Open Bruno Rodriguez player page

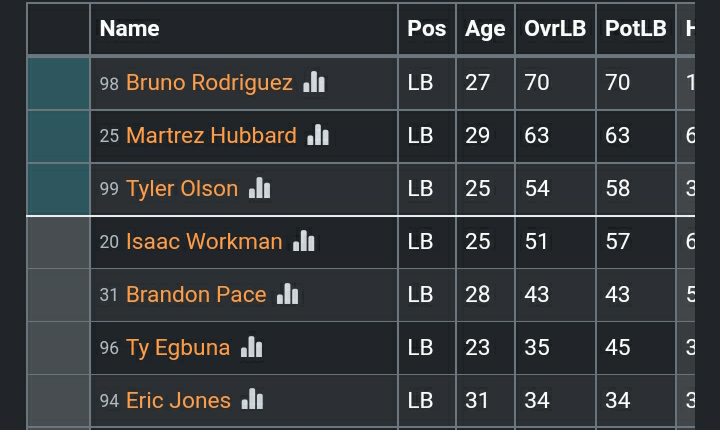coord(209,82)
